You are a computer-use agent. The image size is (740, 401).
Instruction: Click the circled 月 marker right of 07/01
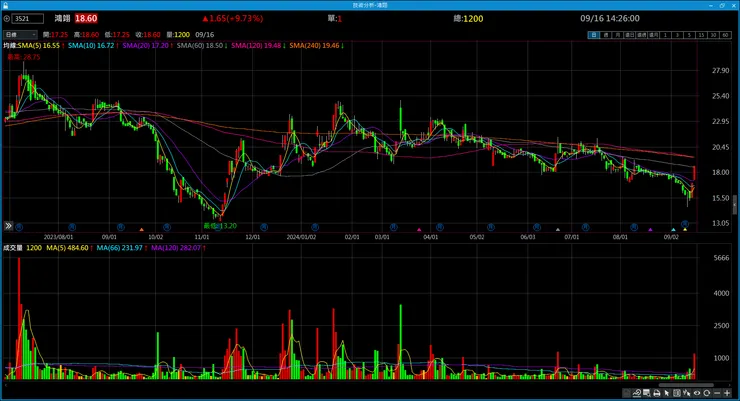click(586, 227)
